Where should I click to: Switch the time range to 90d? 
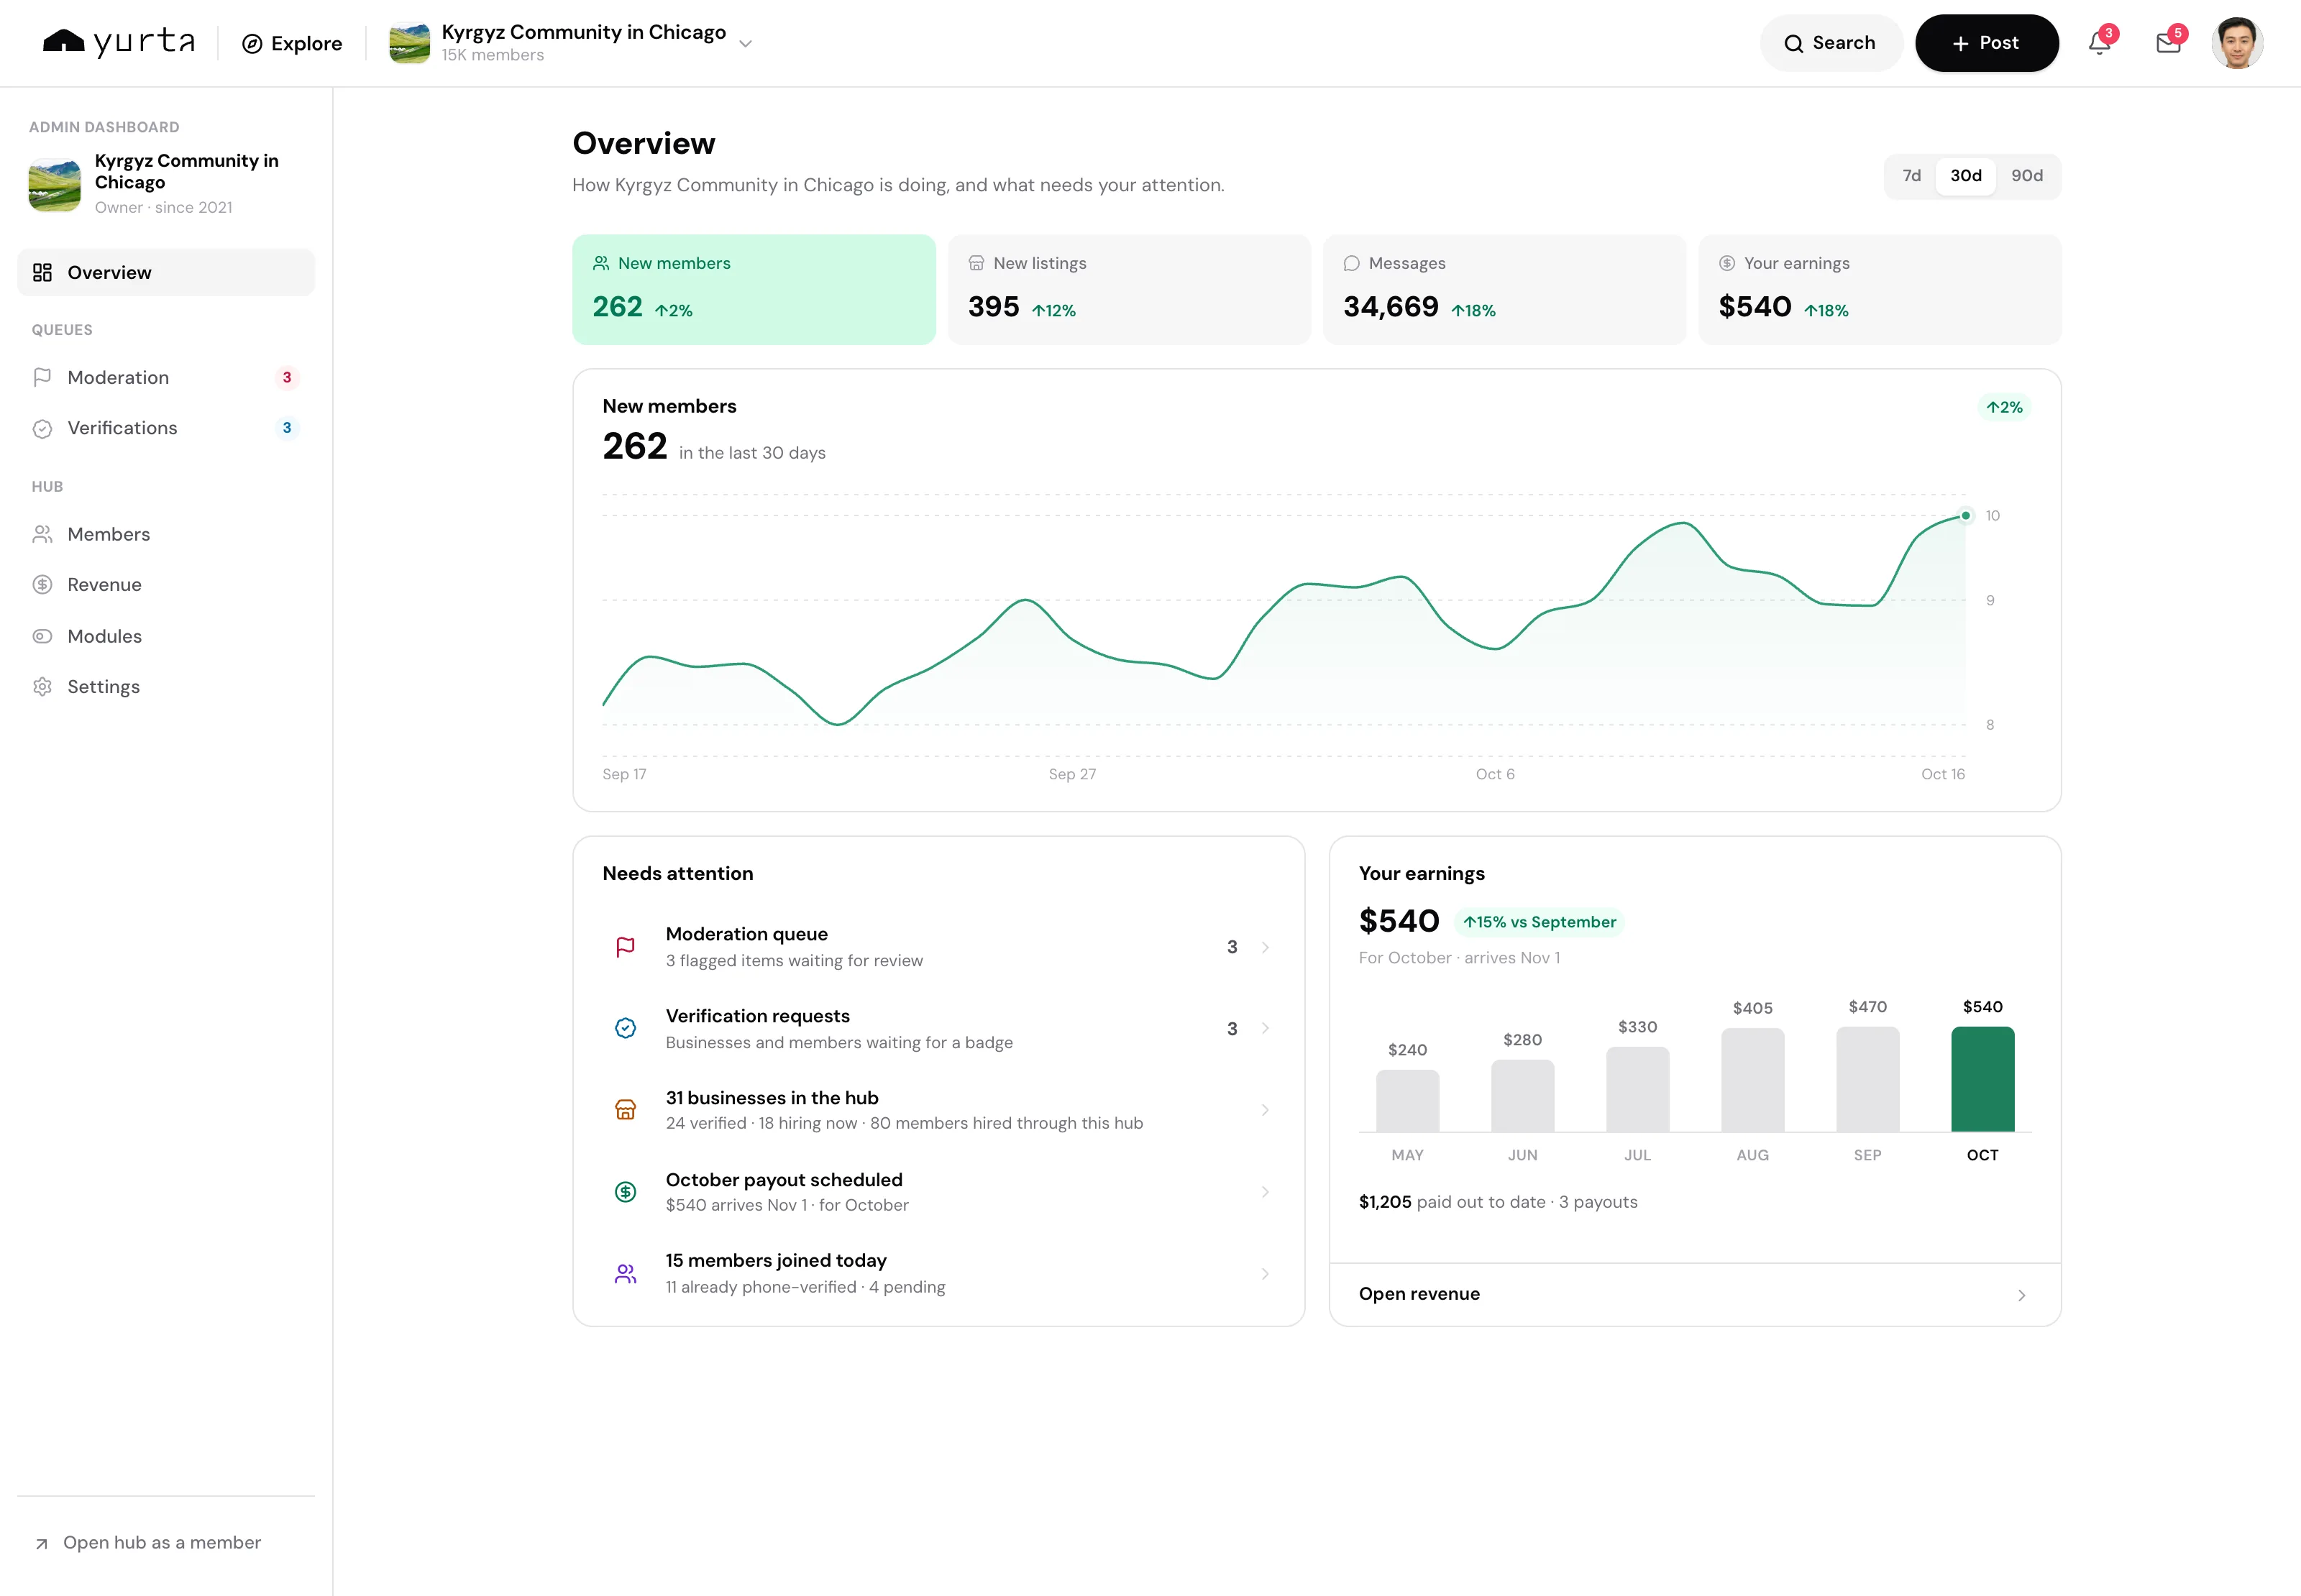(2027, 176)
